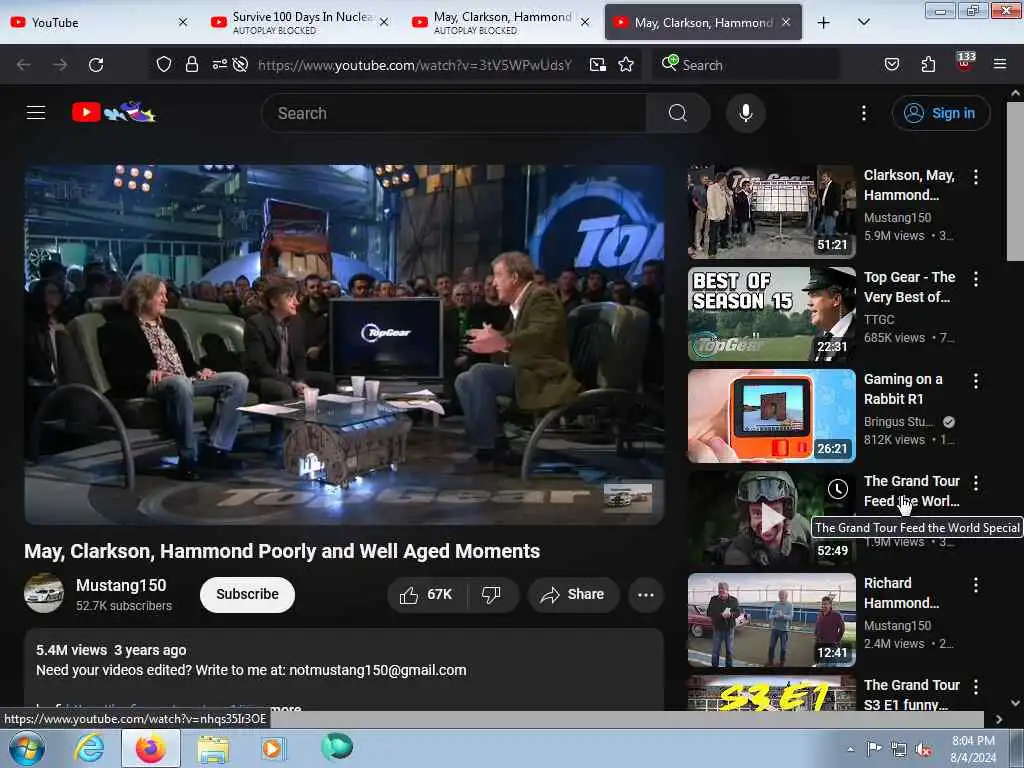The height and width of the screenshot is (768, 1024).
Task: Open Clarkson, May, Hammond 51:21 thumbnail
Action: (x=771, y=212)
